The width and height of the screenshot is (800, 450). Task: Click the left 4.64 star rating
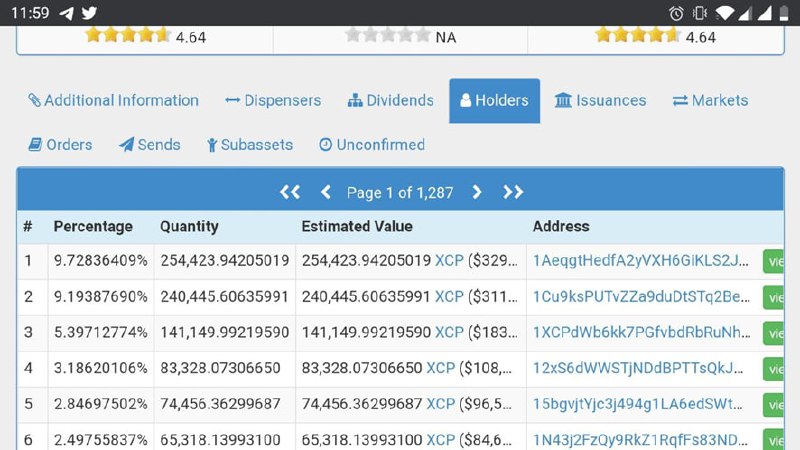[x=128, y=35]
